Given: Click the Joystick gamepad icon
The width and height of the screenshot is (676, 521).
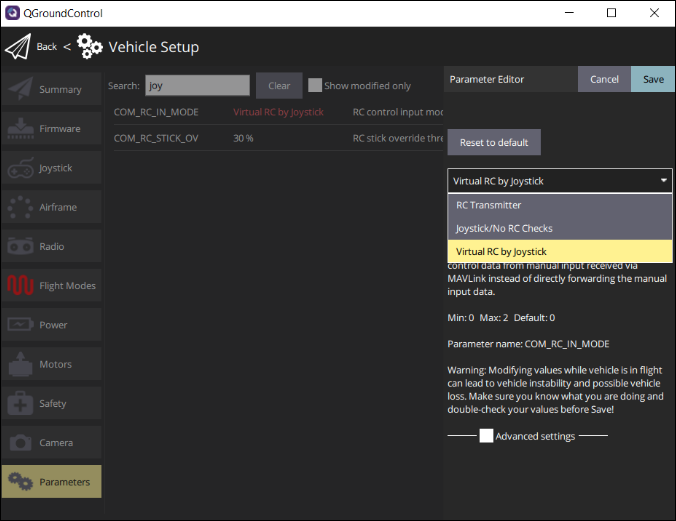Looking at the screenshot, I should pyautogui.click(x=20, y=168).
